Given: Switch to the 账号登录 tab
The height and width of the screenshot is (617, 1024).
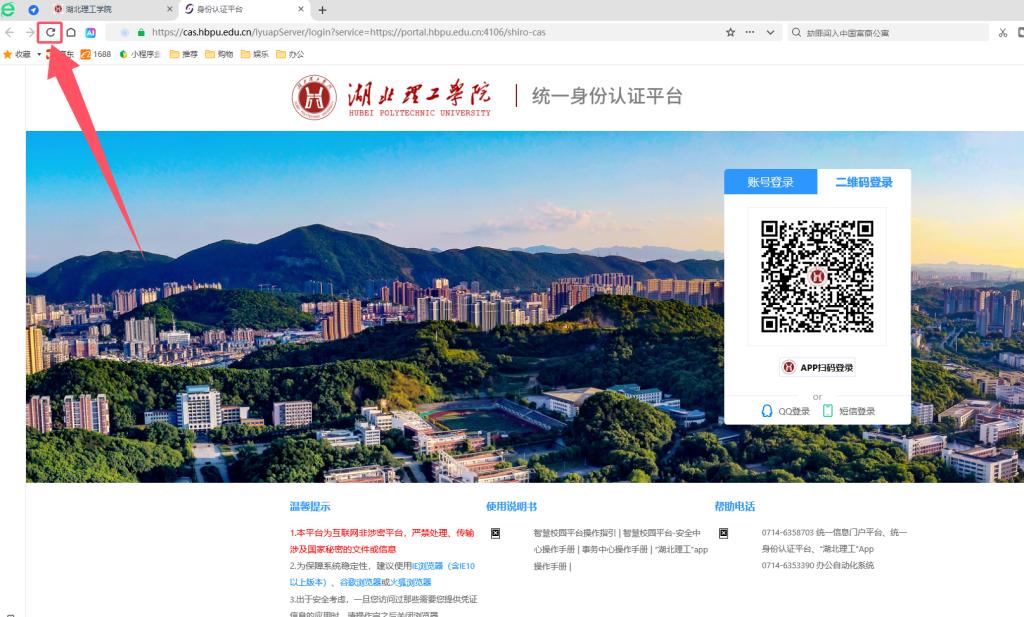Looking at the screenshot, I should coord(771,182).
